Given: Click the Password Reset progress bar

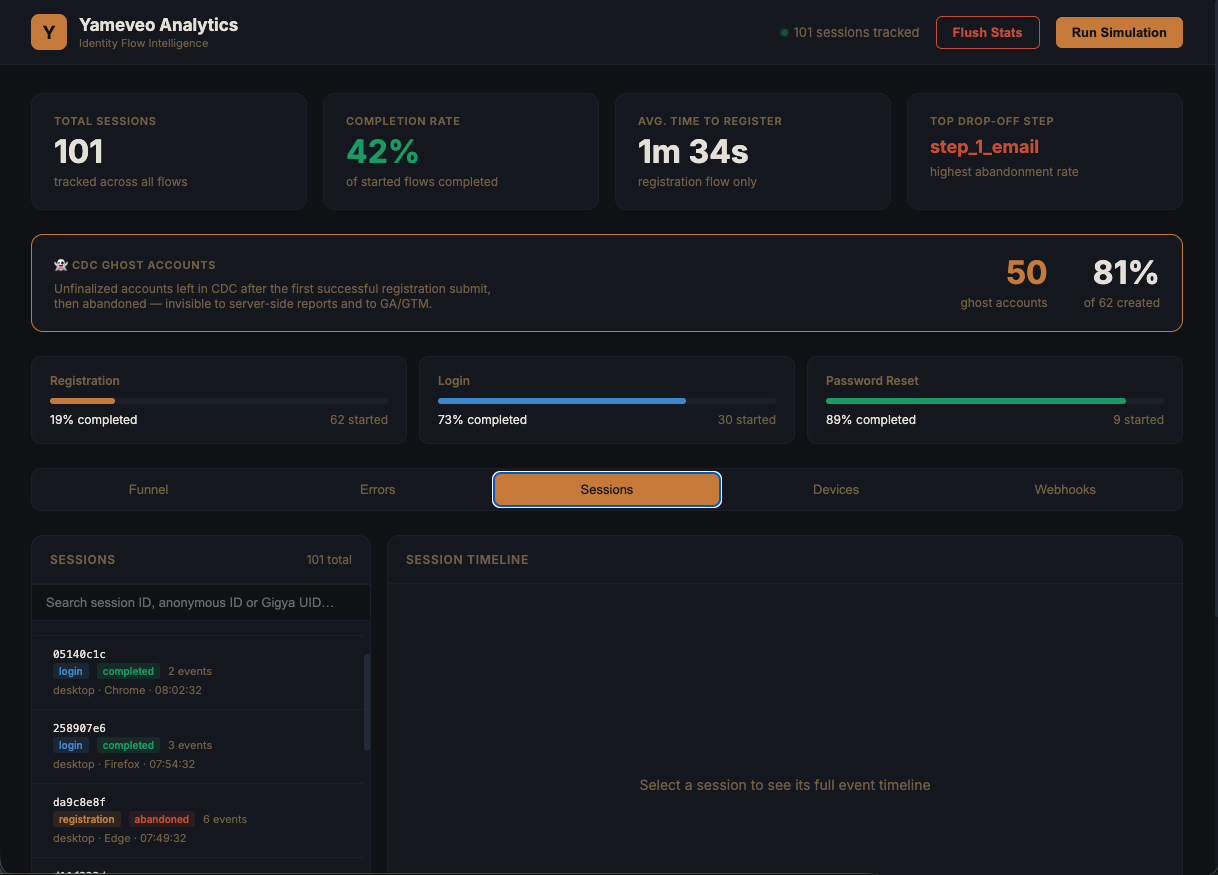Looking at the screenshot, I should click(x=995, y=401).
